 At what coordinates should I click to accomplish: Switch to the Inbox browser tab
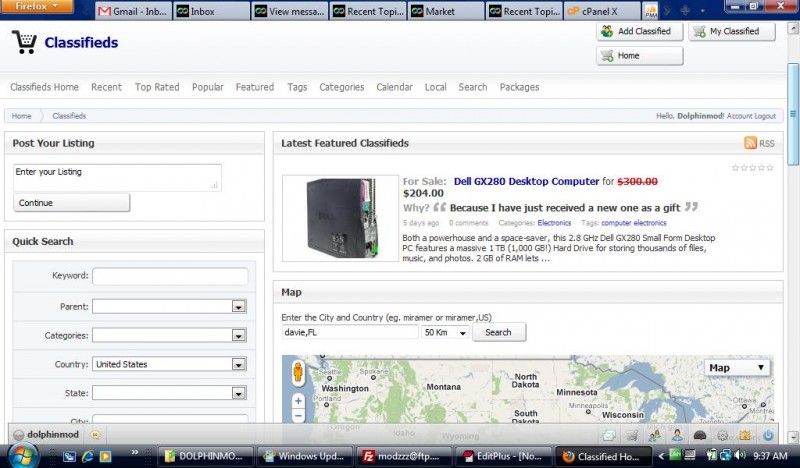[212, 11]
